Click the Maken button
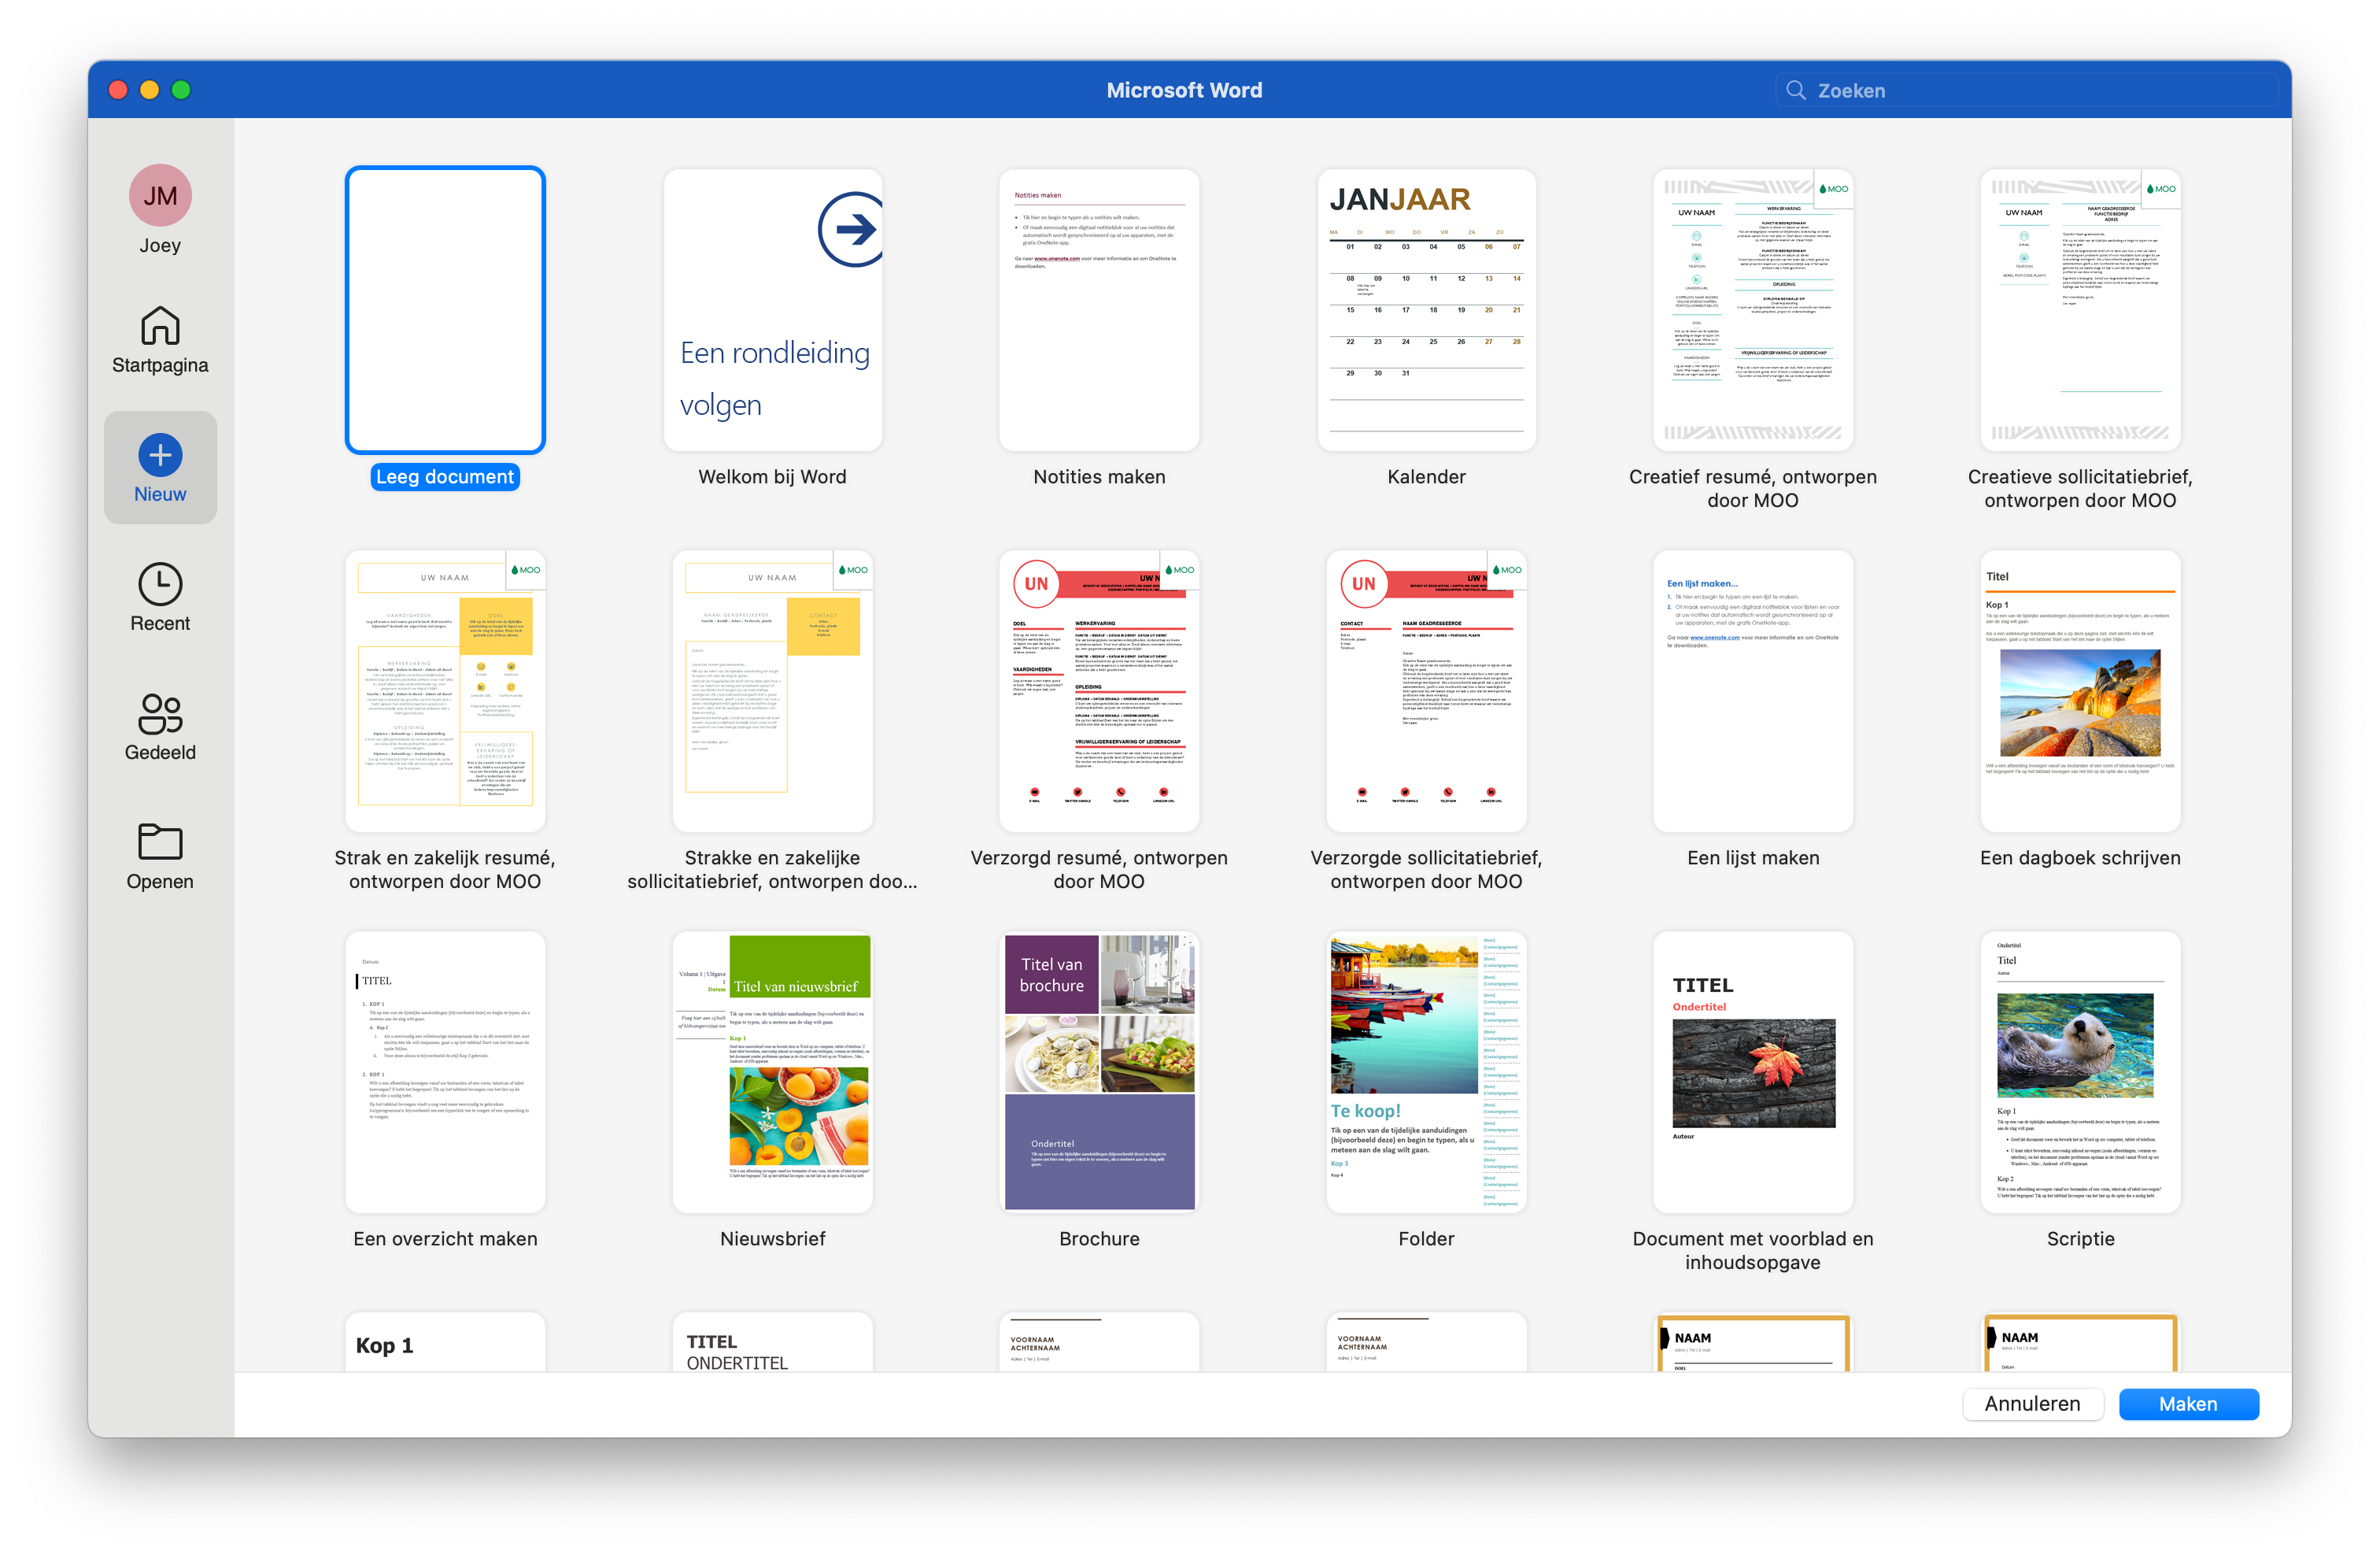This screenshot has height=1554, width=2380. coord(2188,1403)
